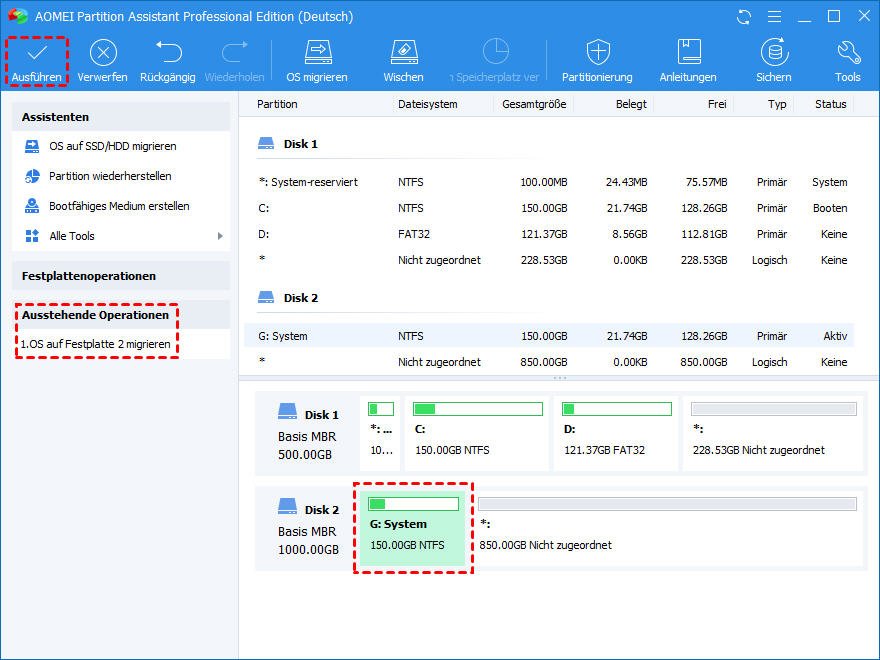Click the refresh icon in title bar

tap(744, 17)
